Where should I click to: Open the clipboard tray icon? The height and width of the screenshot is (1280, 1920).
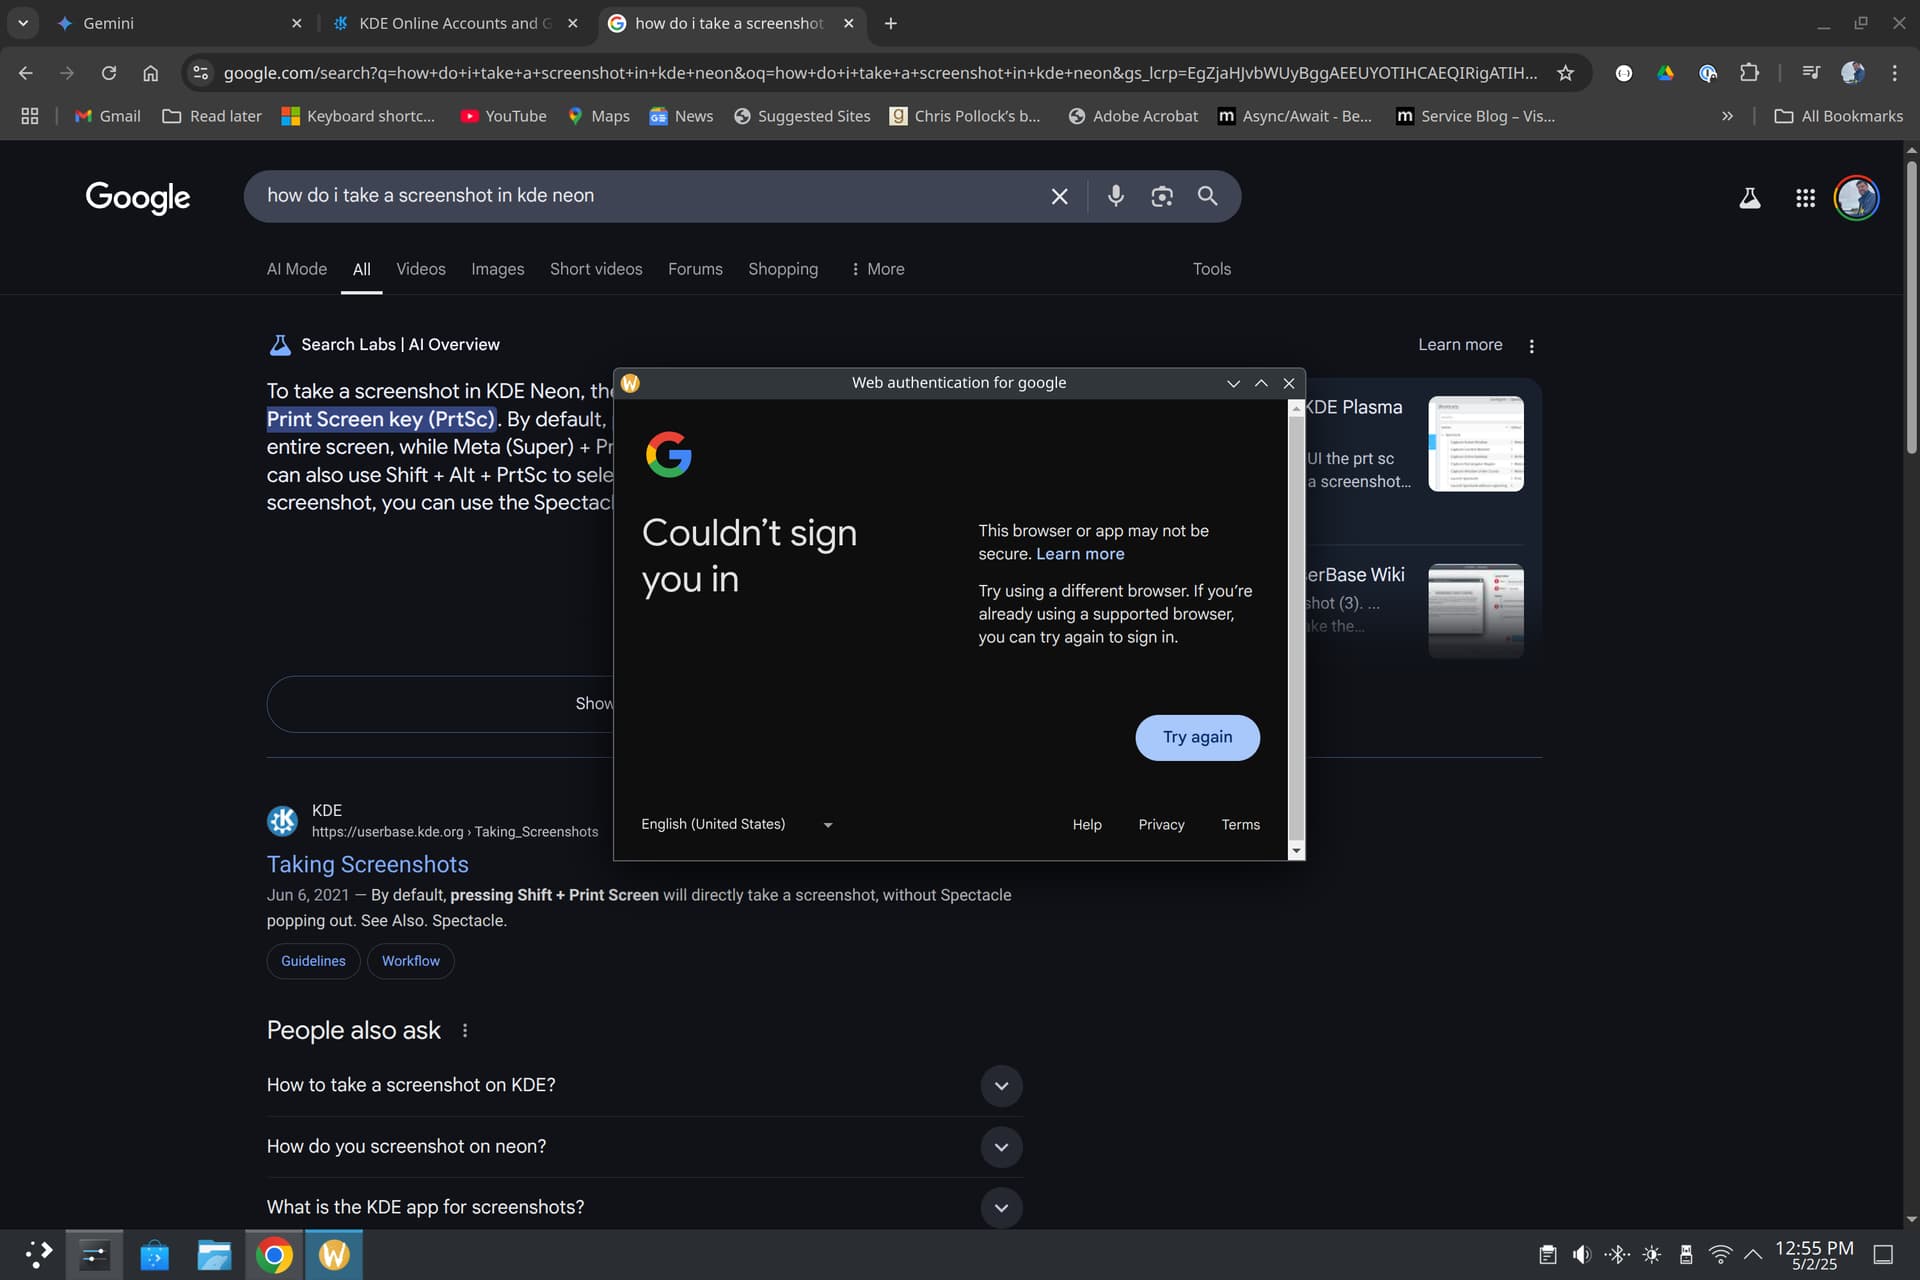point(1547,1255)
